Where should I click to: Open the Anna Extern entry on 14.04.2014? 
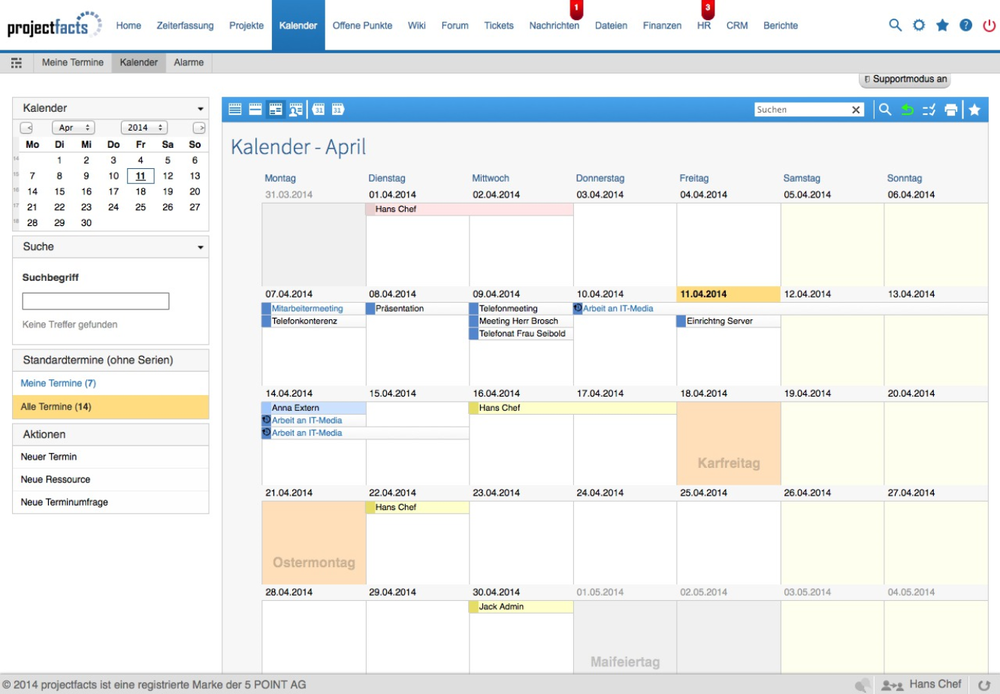[x=314, y=408]
